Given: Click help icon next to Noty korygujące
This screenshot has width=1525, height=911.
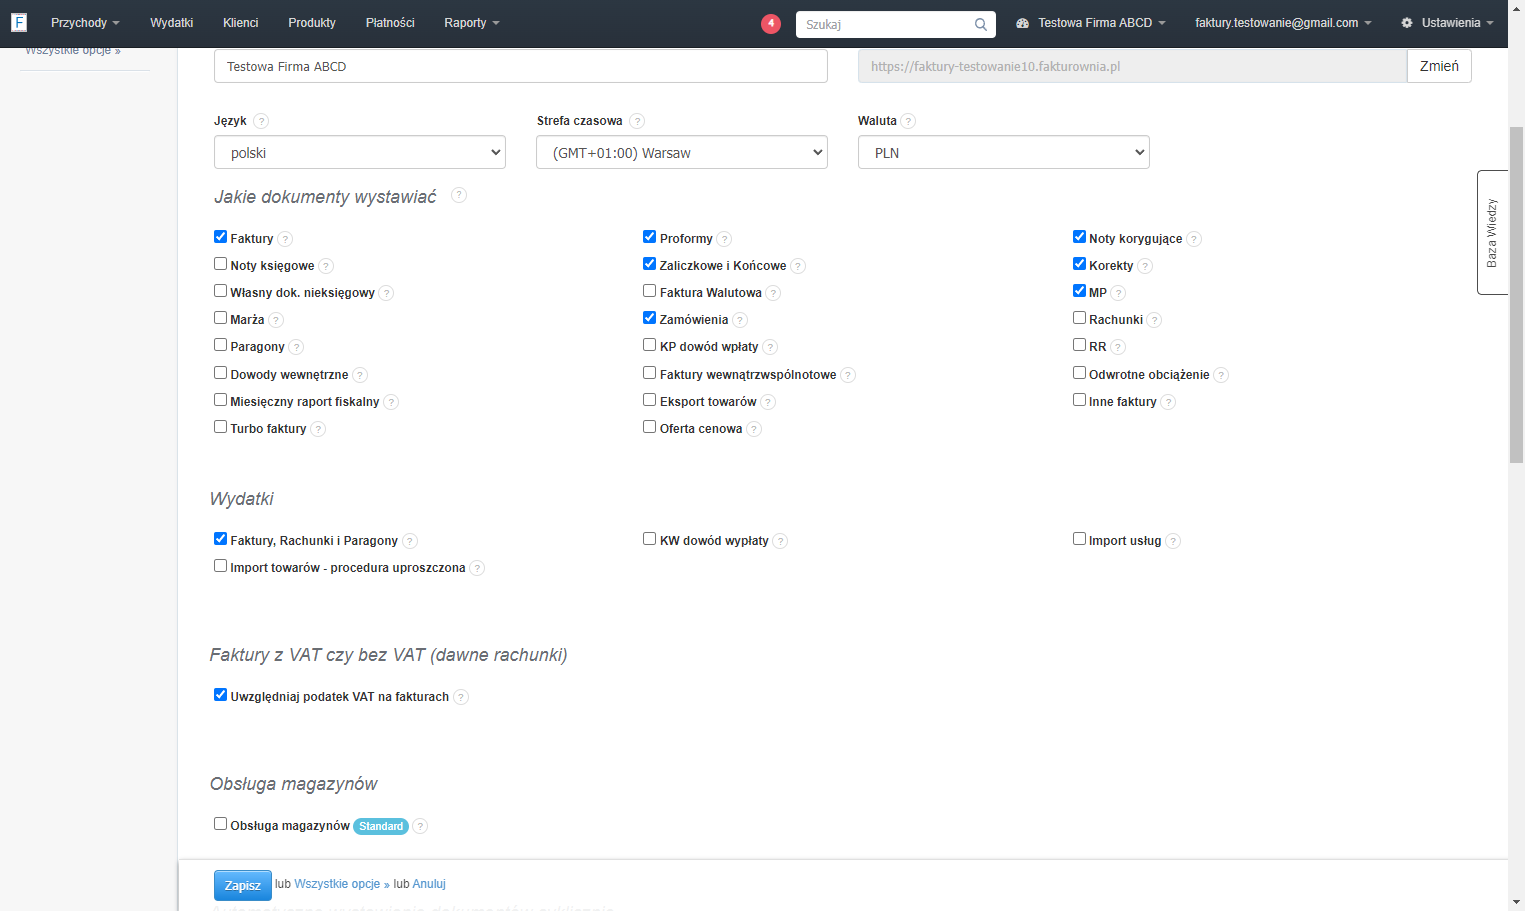Looking at the screenshot, I should click(1194, 239).
